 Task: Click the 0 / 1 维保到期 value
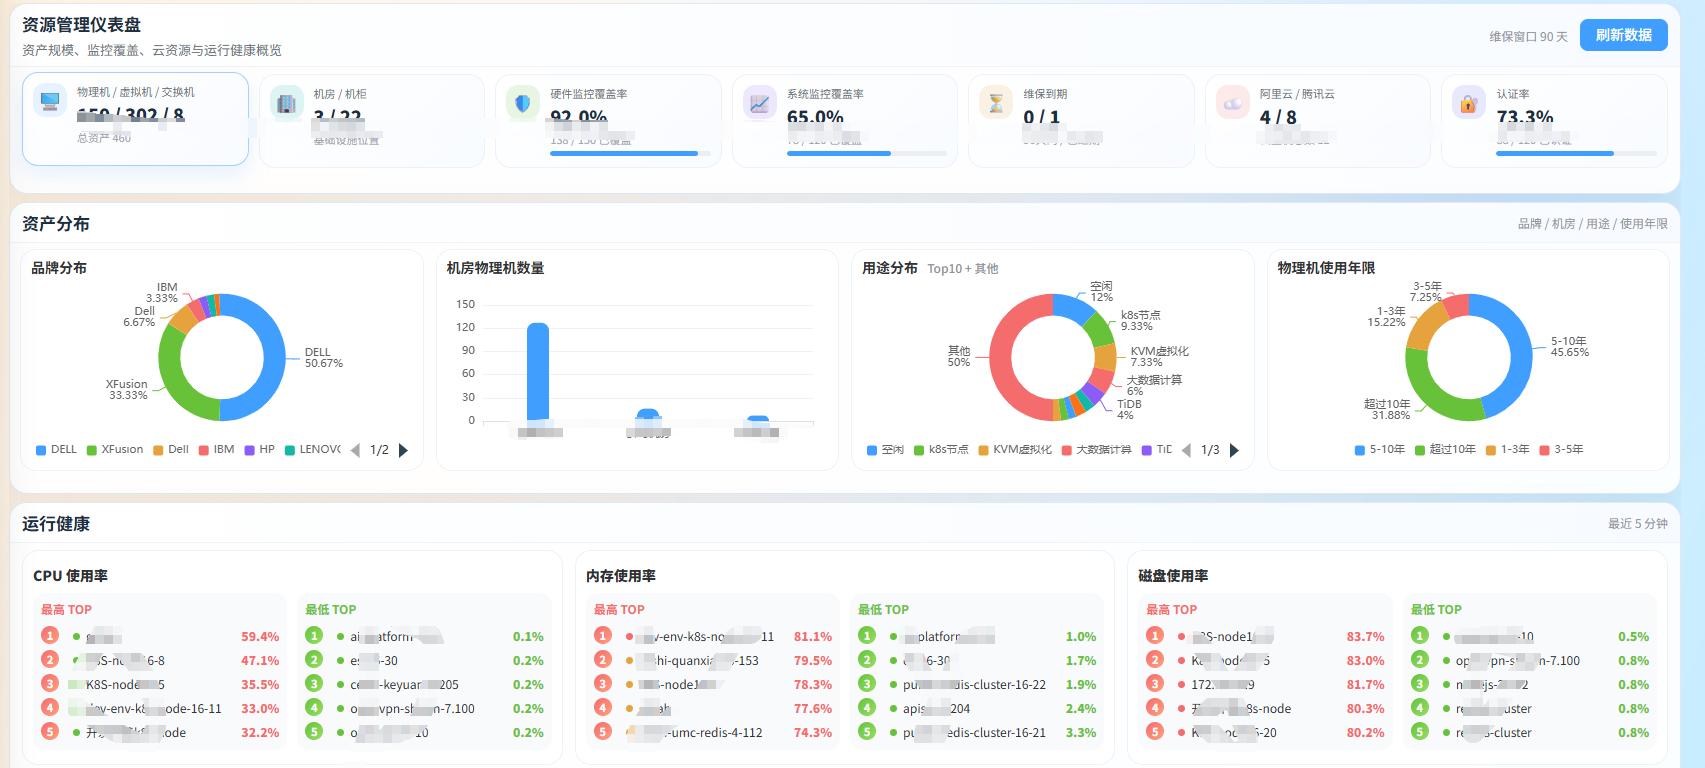[x=1041, y=117]
